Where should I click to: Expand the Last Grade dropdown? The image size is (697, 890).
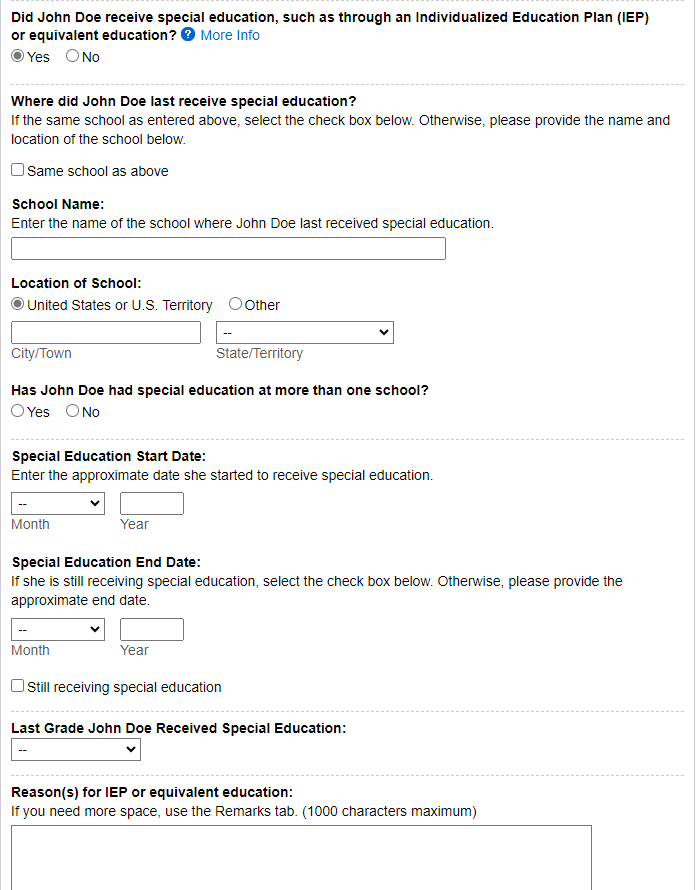pos(75,749)
